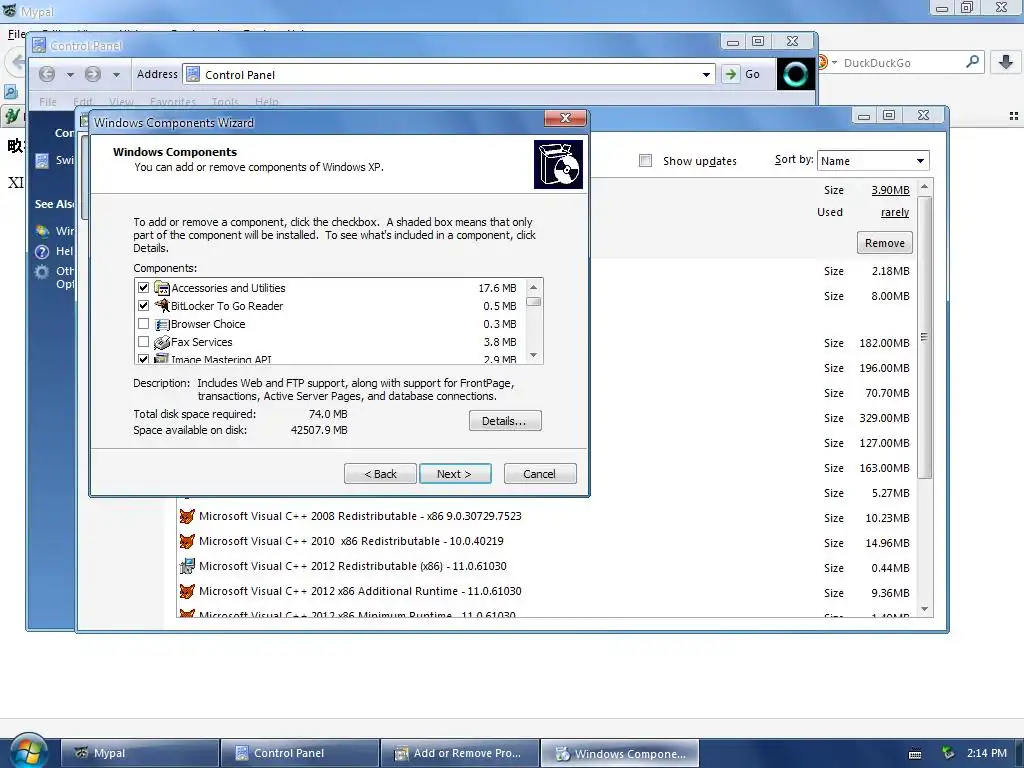This screenshot has height=768, width=1024.
Task: Click the components list scroll-down arrow
Action: [x=534, y=356]
